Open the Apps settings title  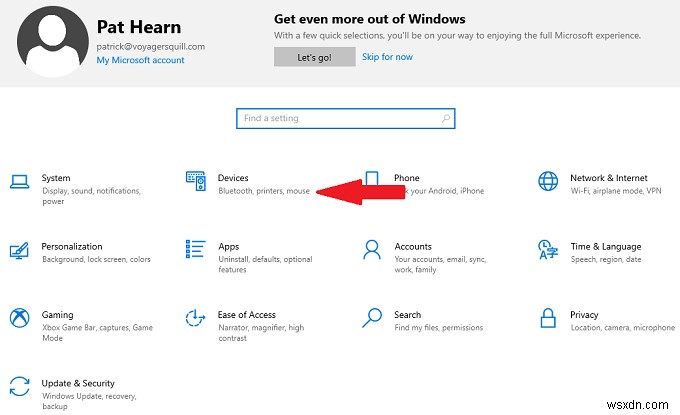pyautogui.click(x=229, y=247)
